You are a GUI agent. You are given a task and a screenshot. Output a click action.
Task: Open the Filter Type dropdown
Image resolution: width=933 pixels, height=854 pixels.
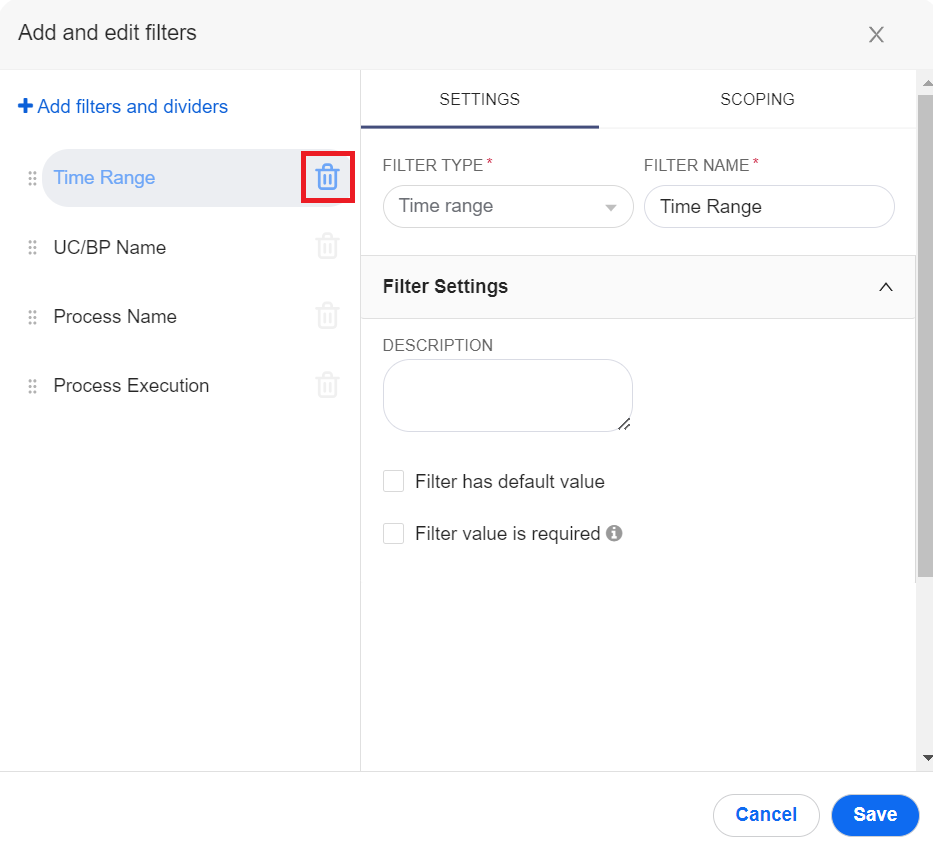[508, 207]
